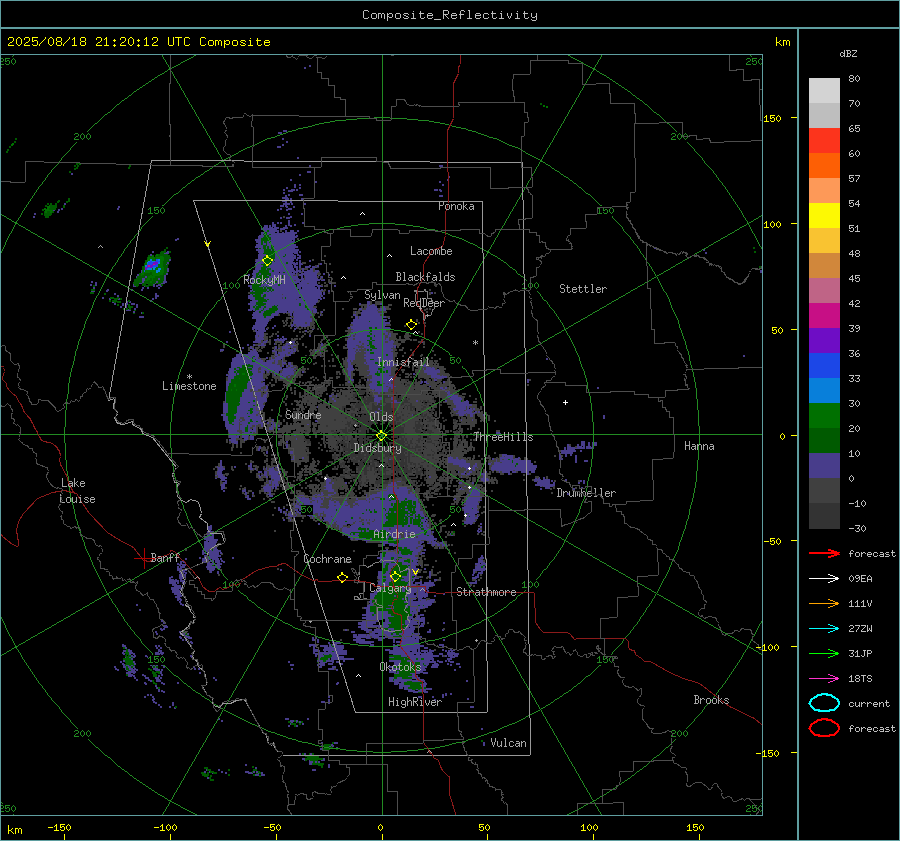Click the yellow diamond marker below Cochrane
Screen dimensions: 900x841
[342, 577]
